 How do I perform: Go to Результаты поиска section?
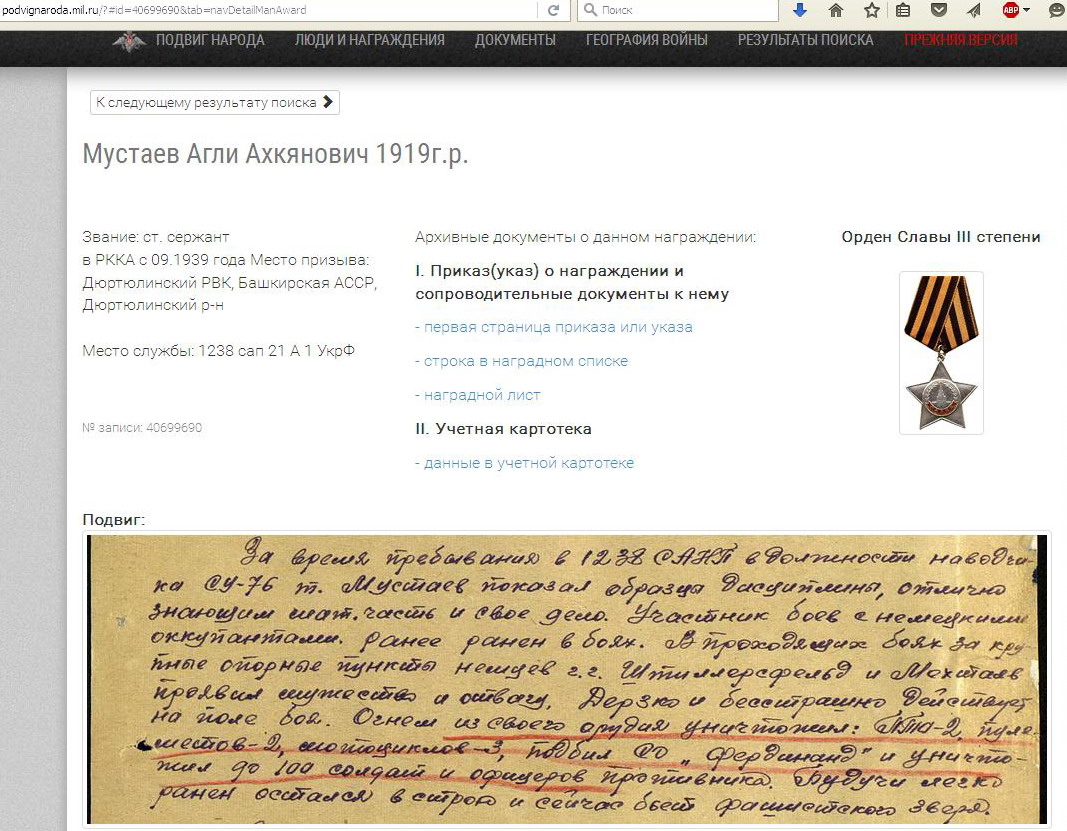point(805,40)
